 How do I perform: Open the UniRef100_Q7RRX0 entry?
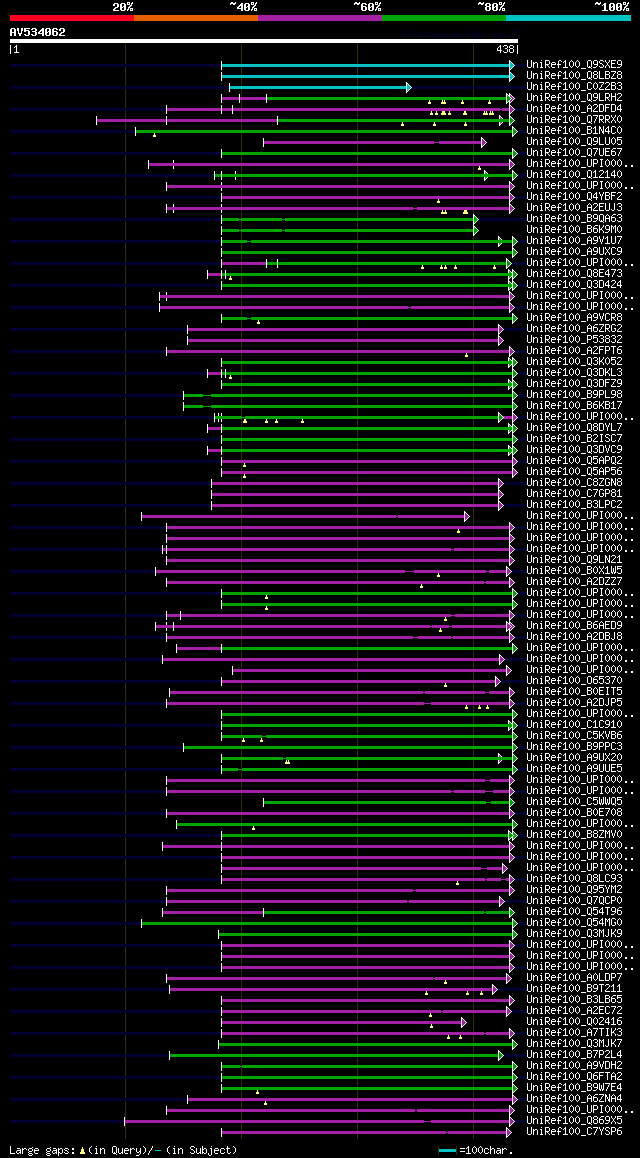pos(574,120)
